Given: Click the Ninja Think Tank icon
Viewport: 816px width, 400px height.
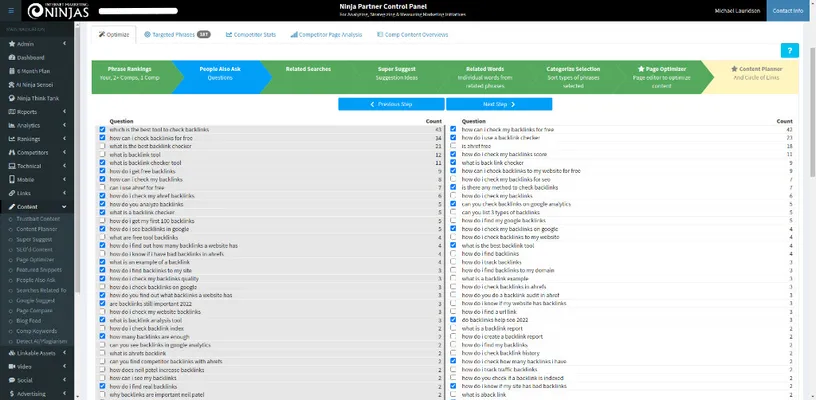Looking at the screenshot, I should click(11, 98).
